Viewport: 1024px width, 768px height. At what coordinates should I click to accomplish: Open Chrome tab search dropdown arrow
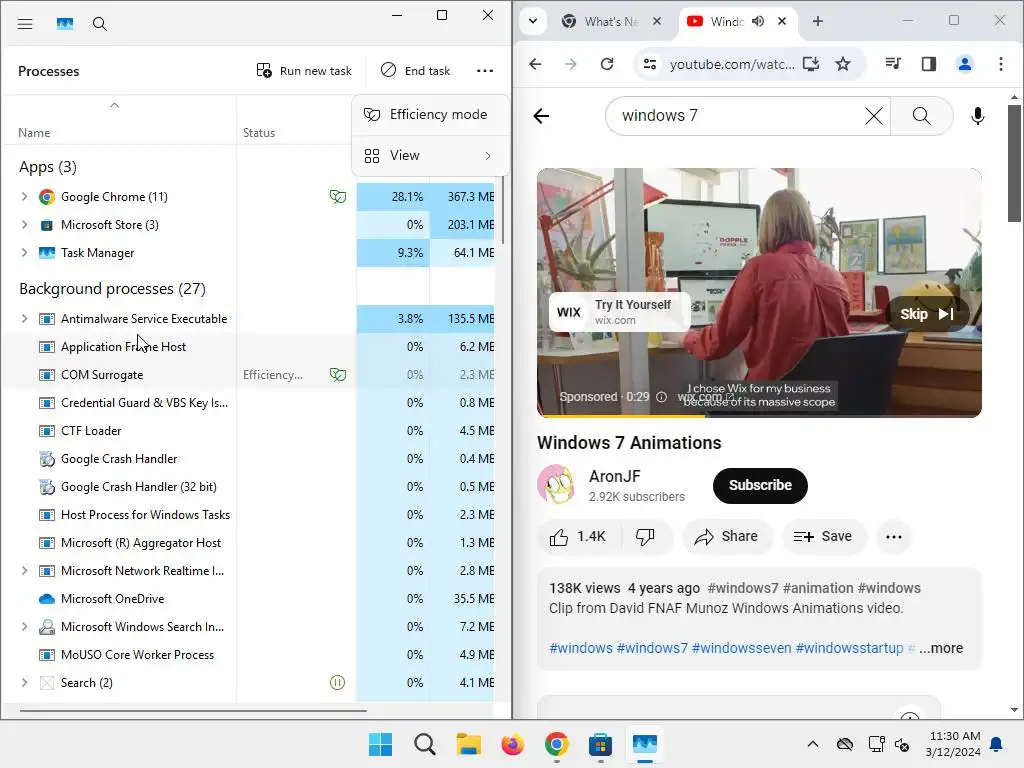[533, 21]
